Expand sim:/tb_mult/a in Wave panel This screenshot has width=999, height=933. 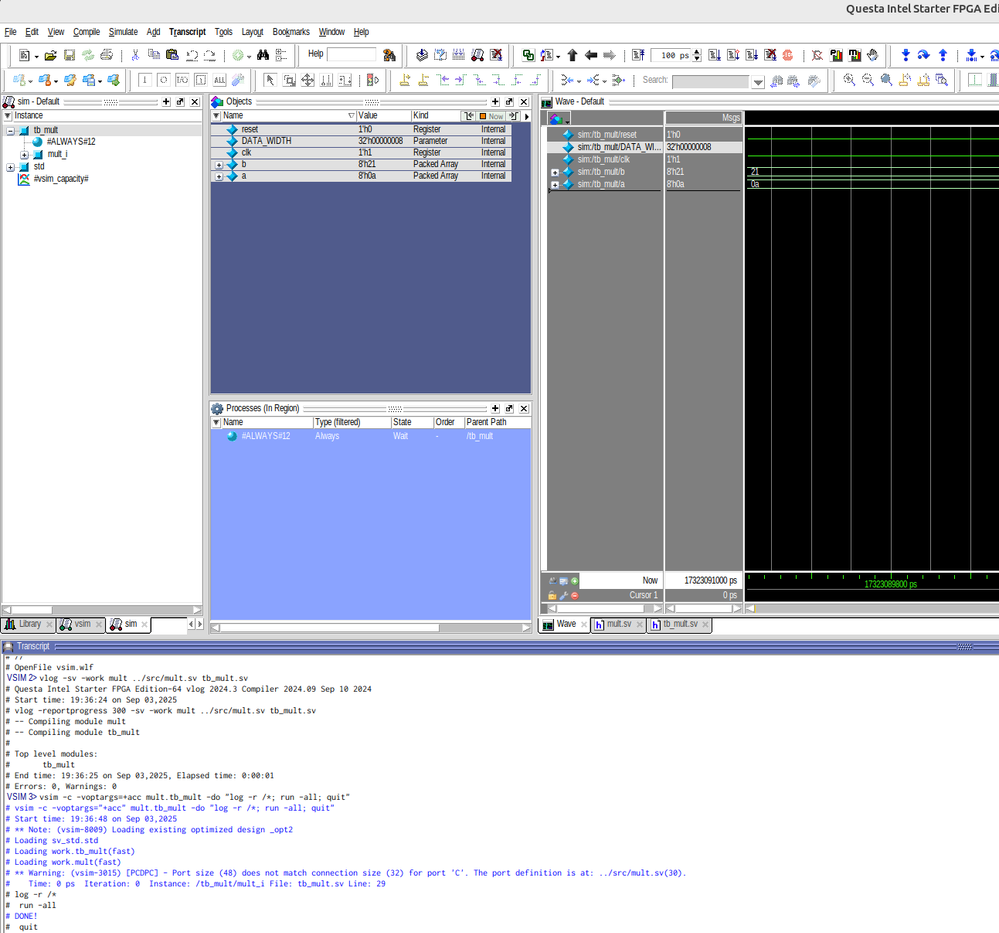tap(555, 184)
